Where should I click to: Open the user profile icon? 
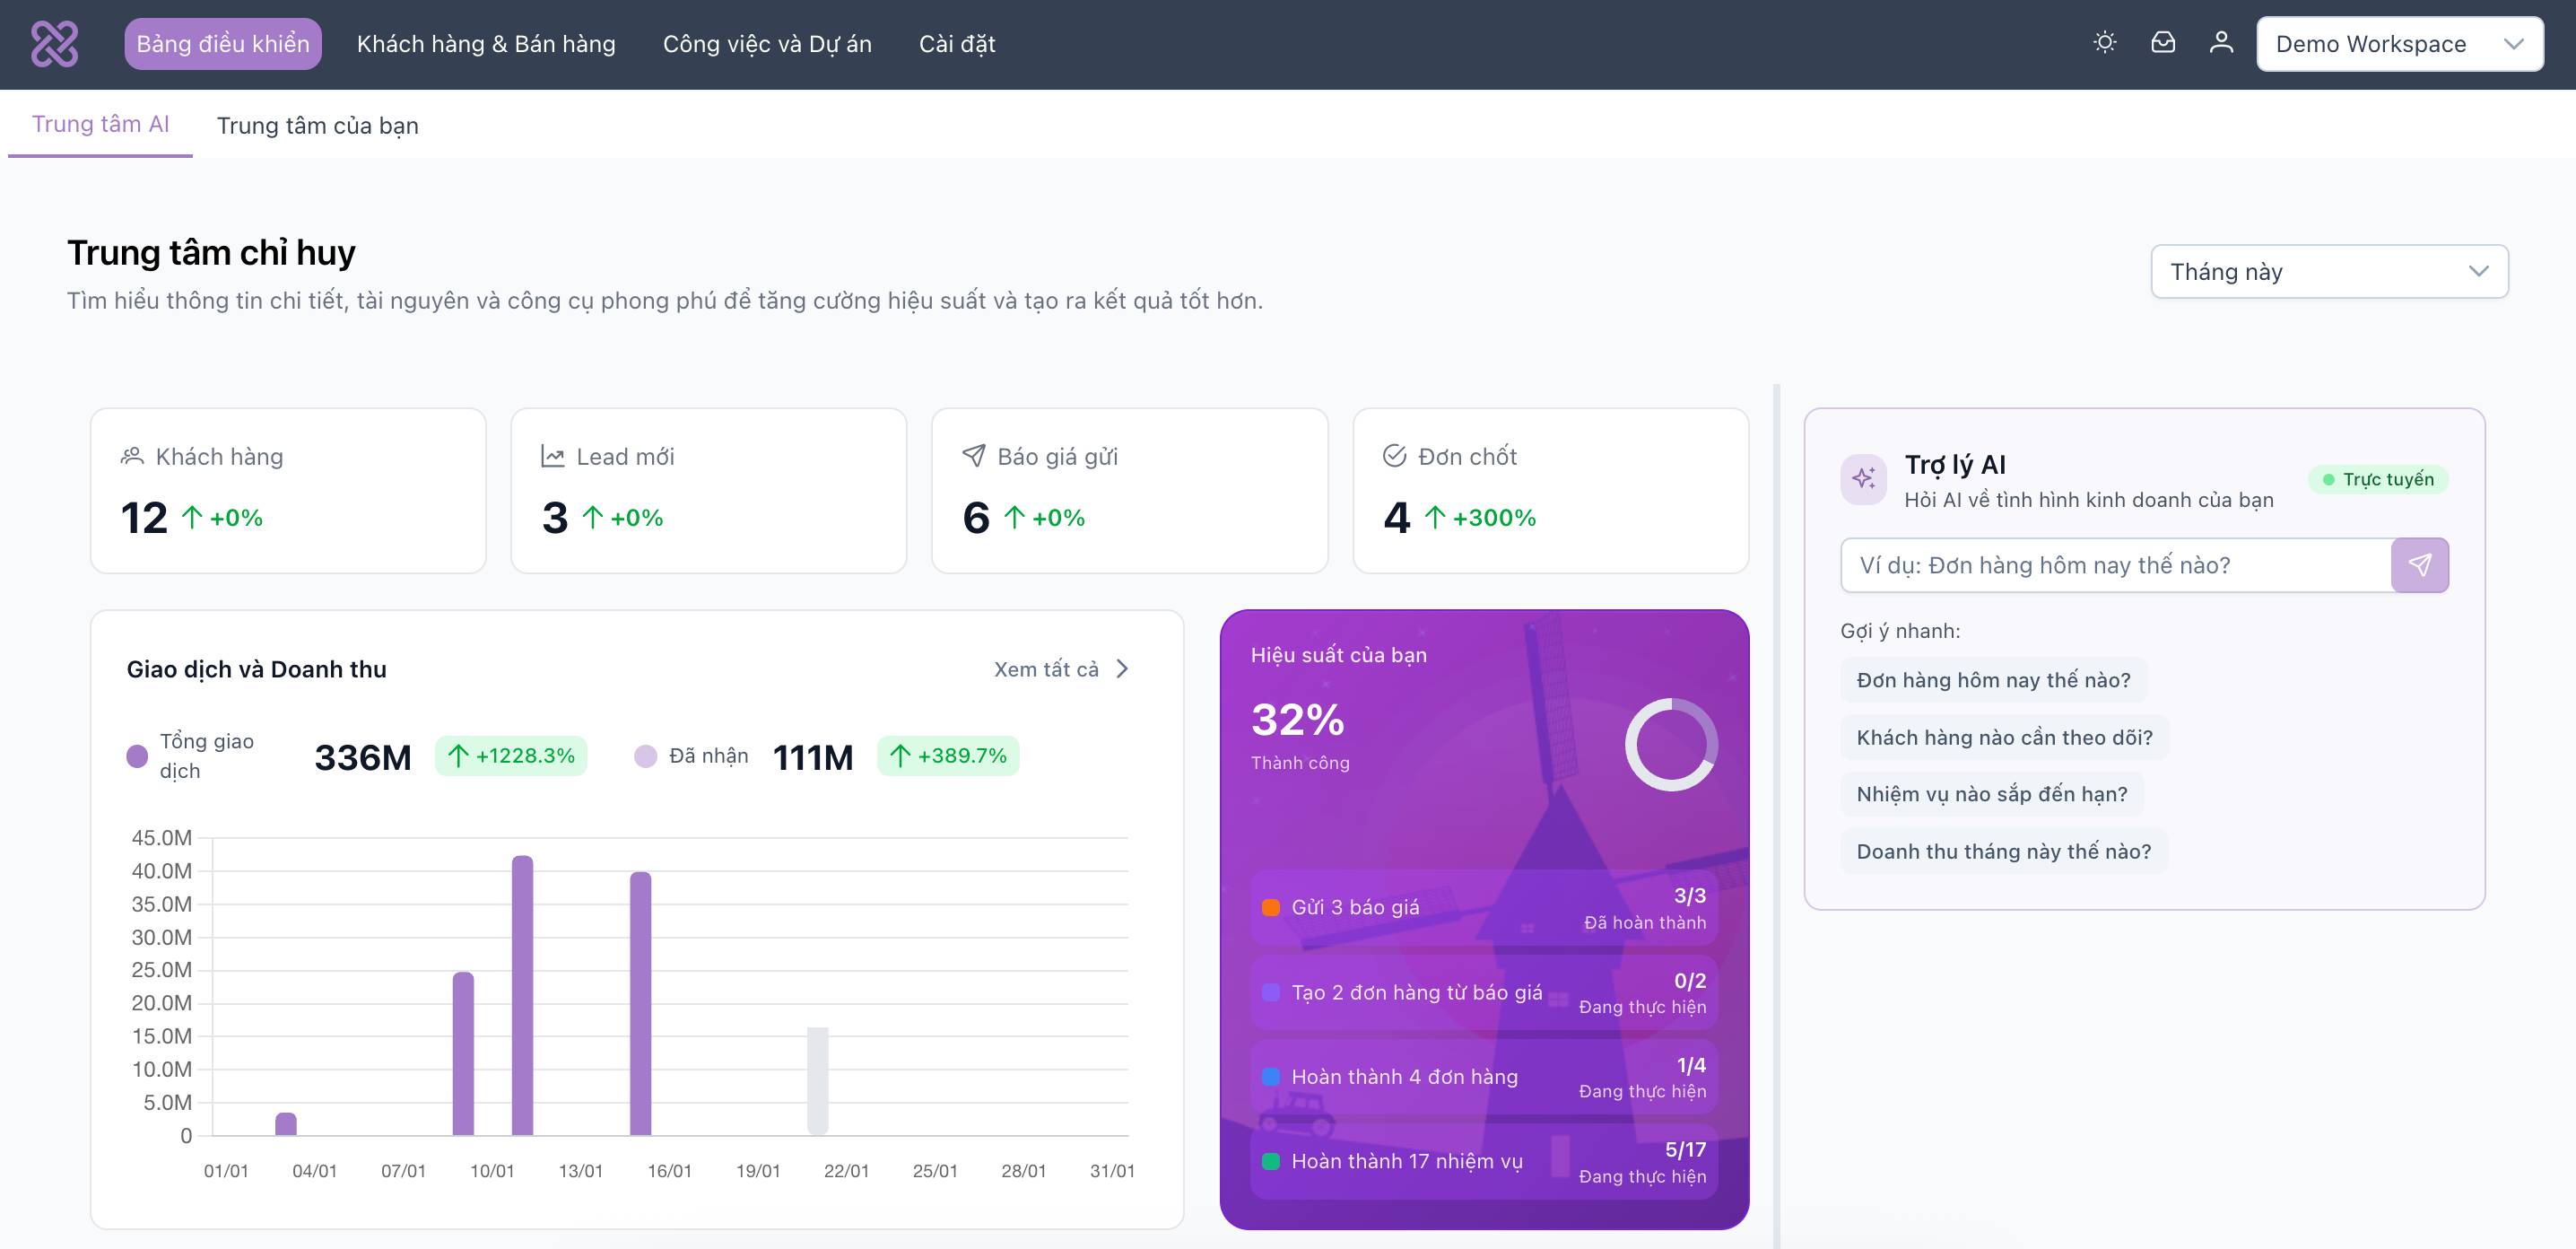click(2220, 43)
